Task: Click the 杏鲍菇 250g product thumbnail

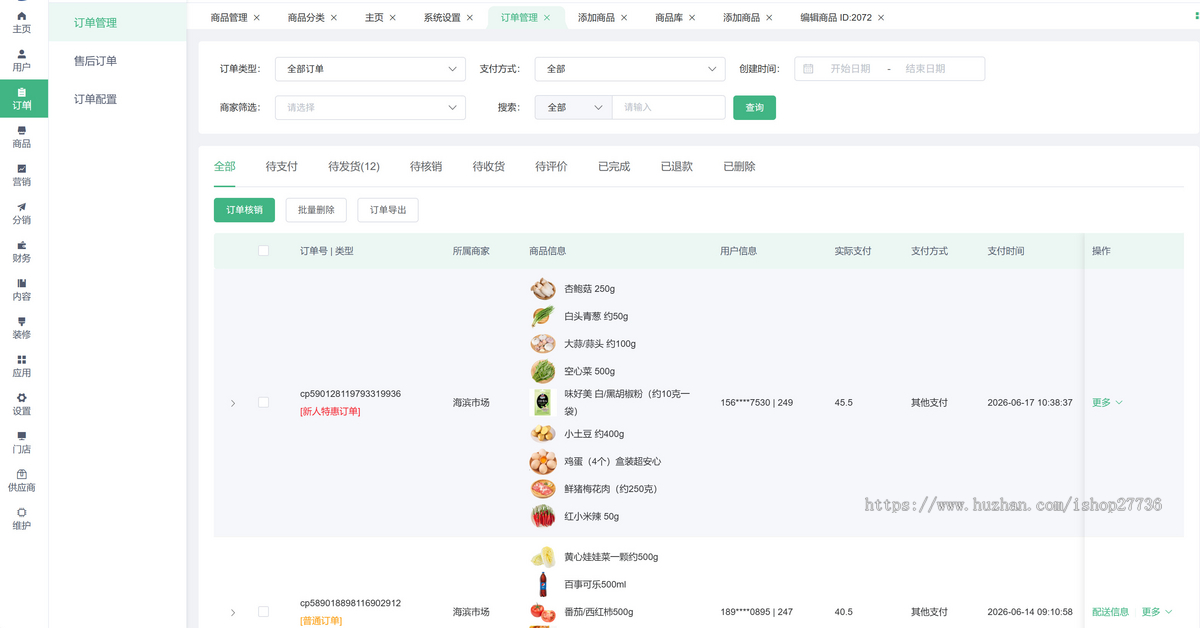Action: tap(543, 289)
